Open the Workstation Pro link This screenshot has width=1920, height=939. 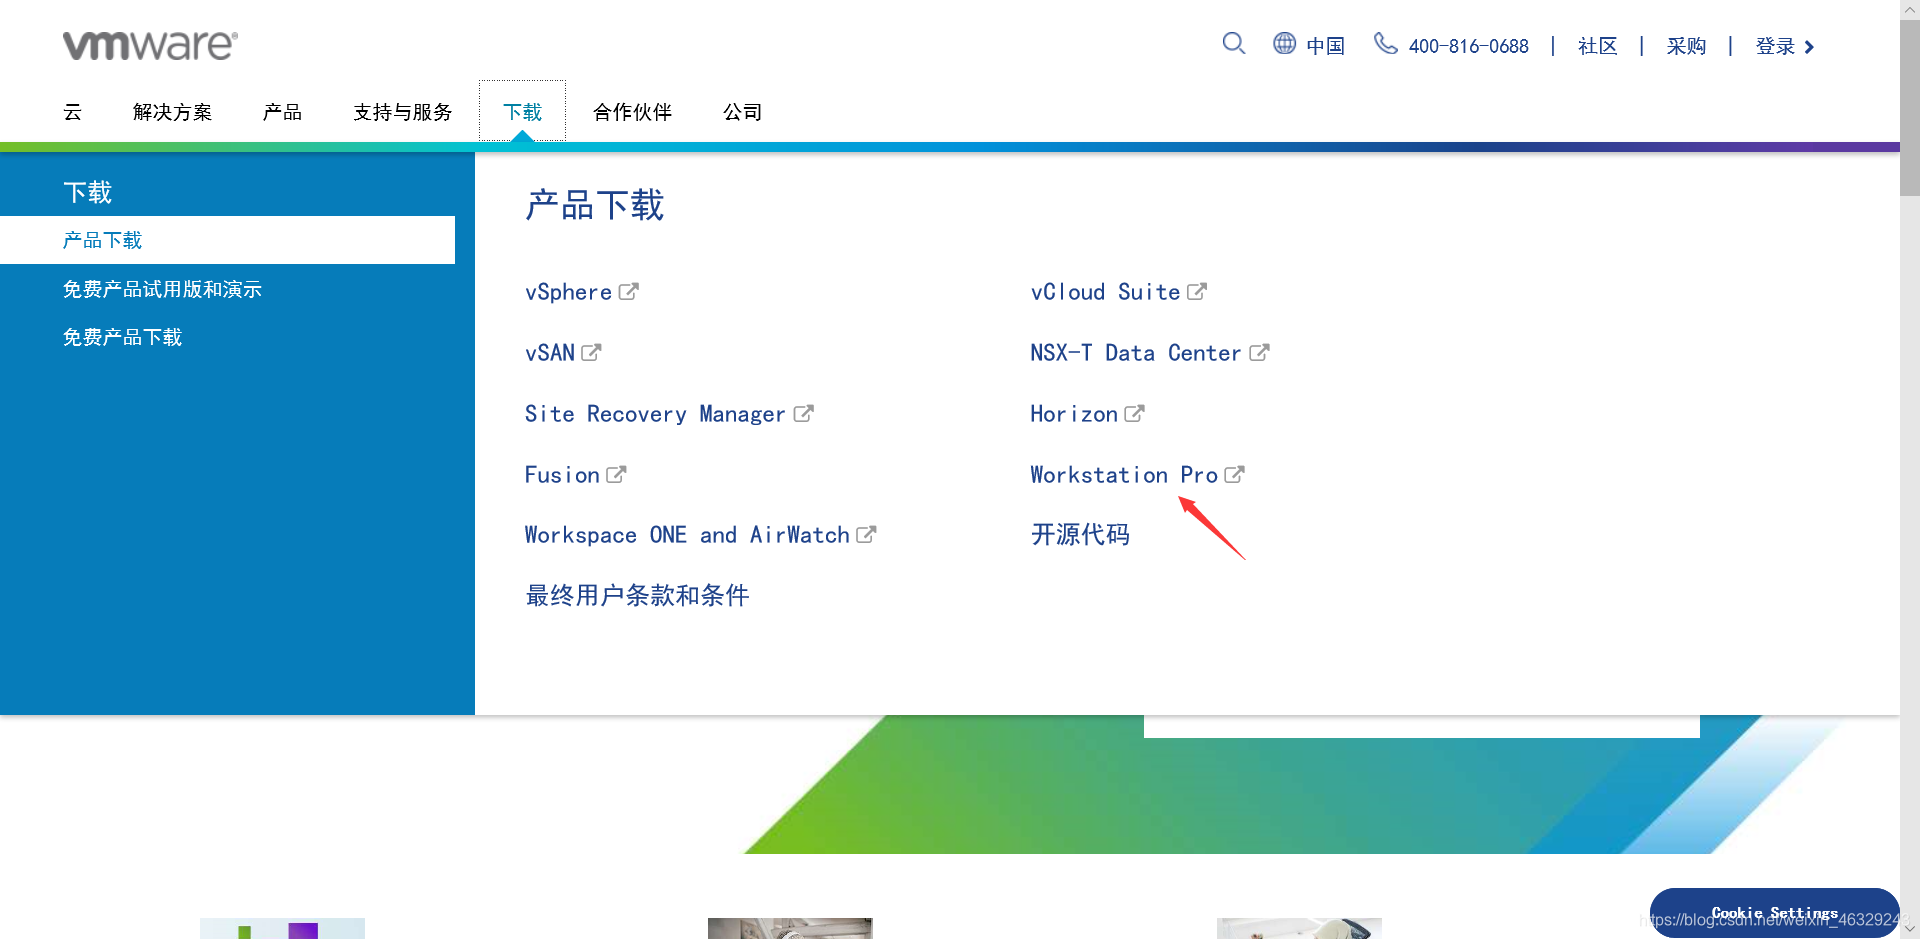[1124, 475]
